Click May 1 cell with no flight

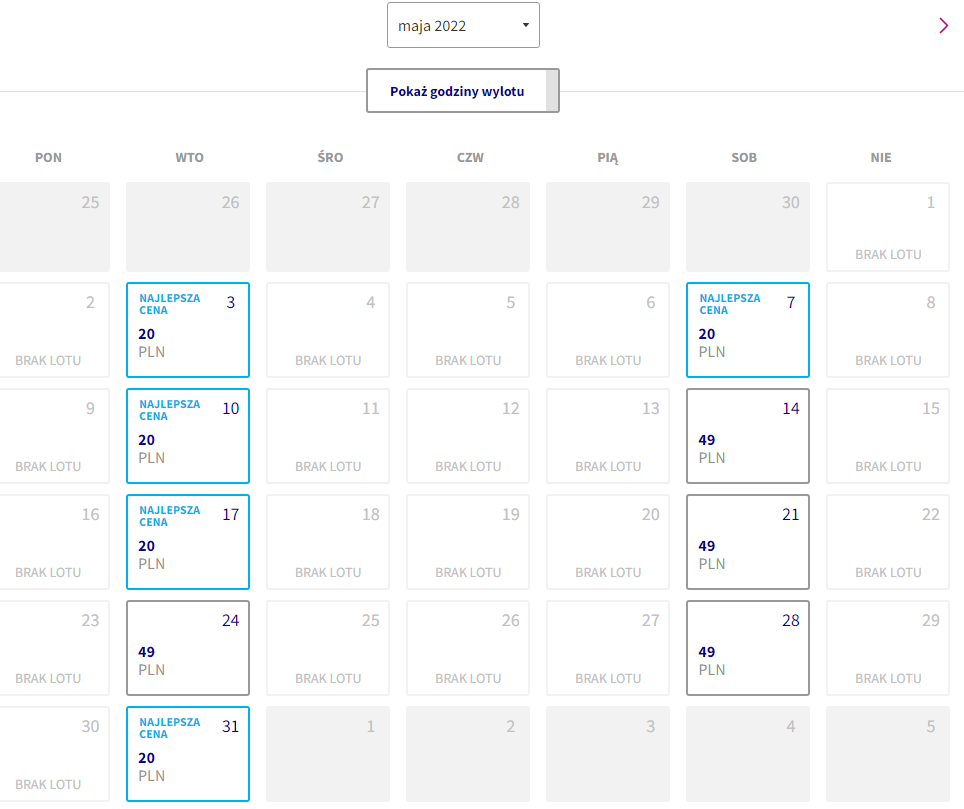888,226
